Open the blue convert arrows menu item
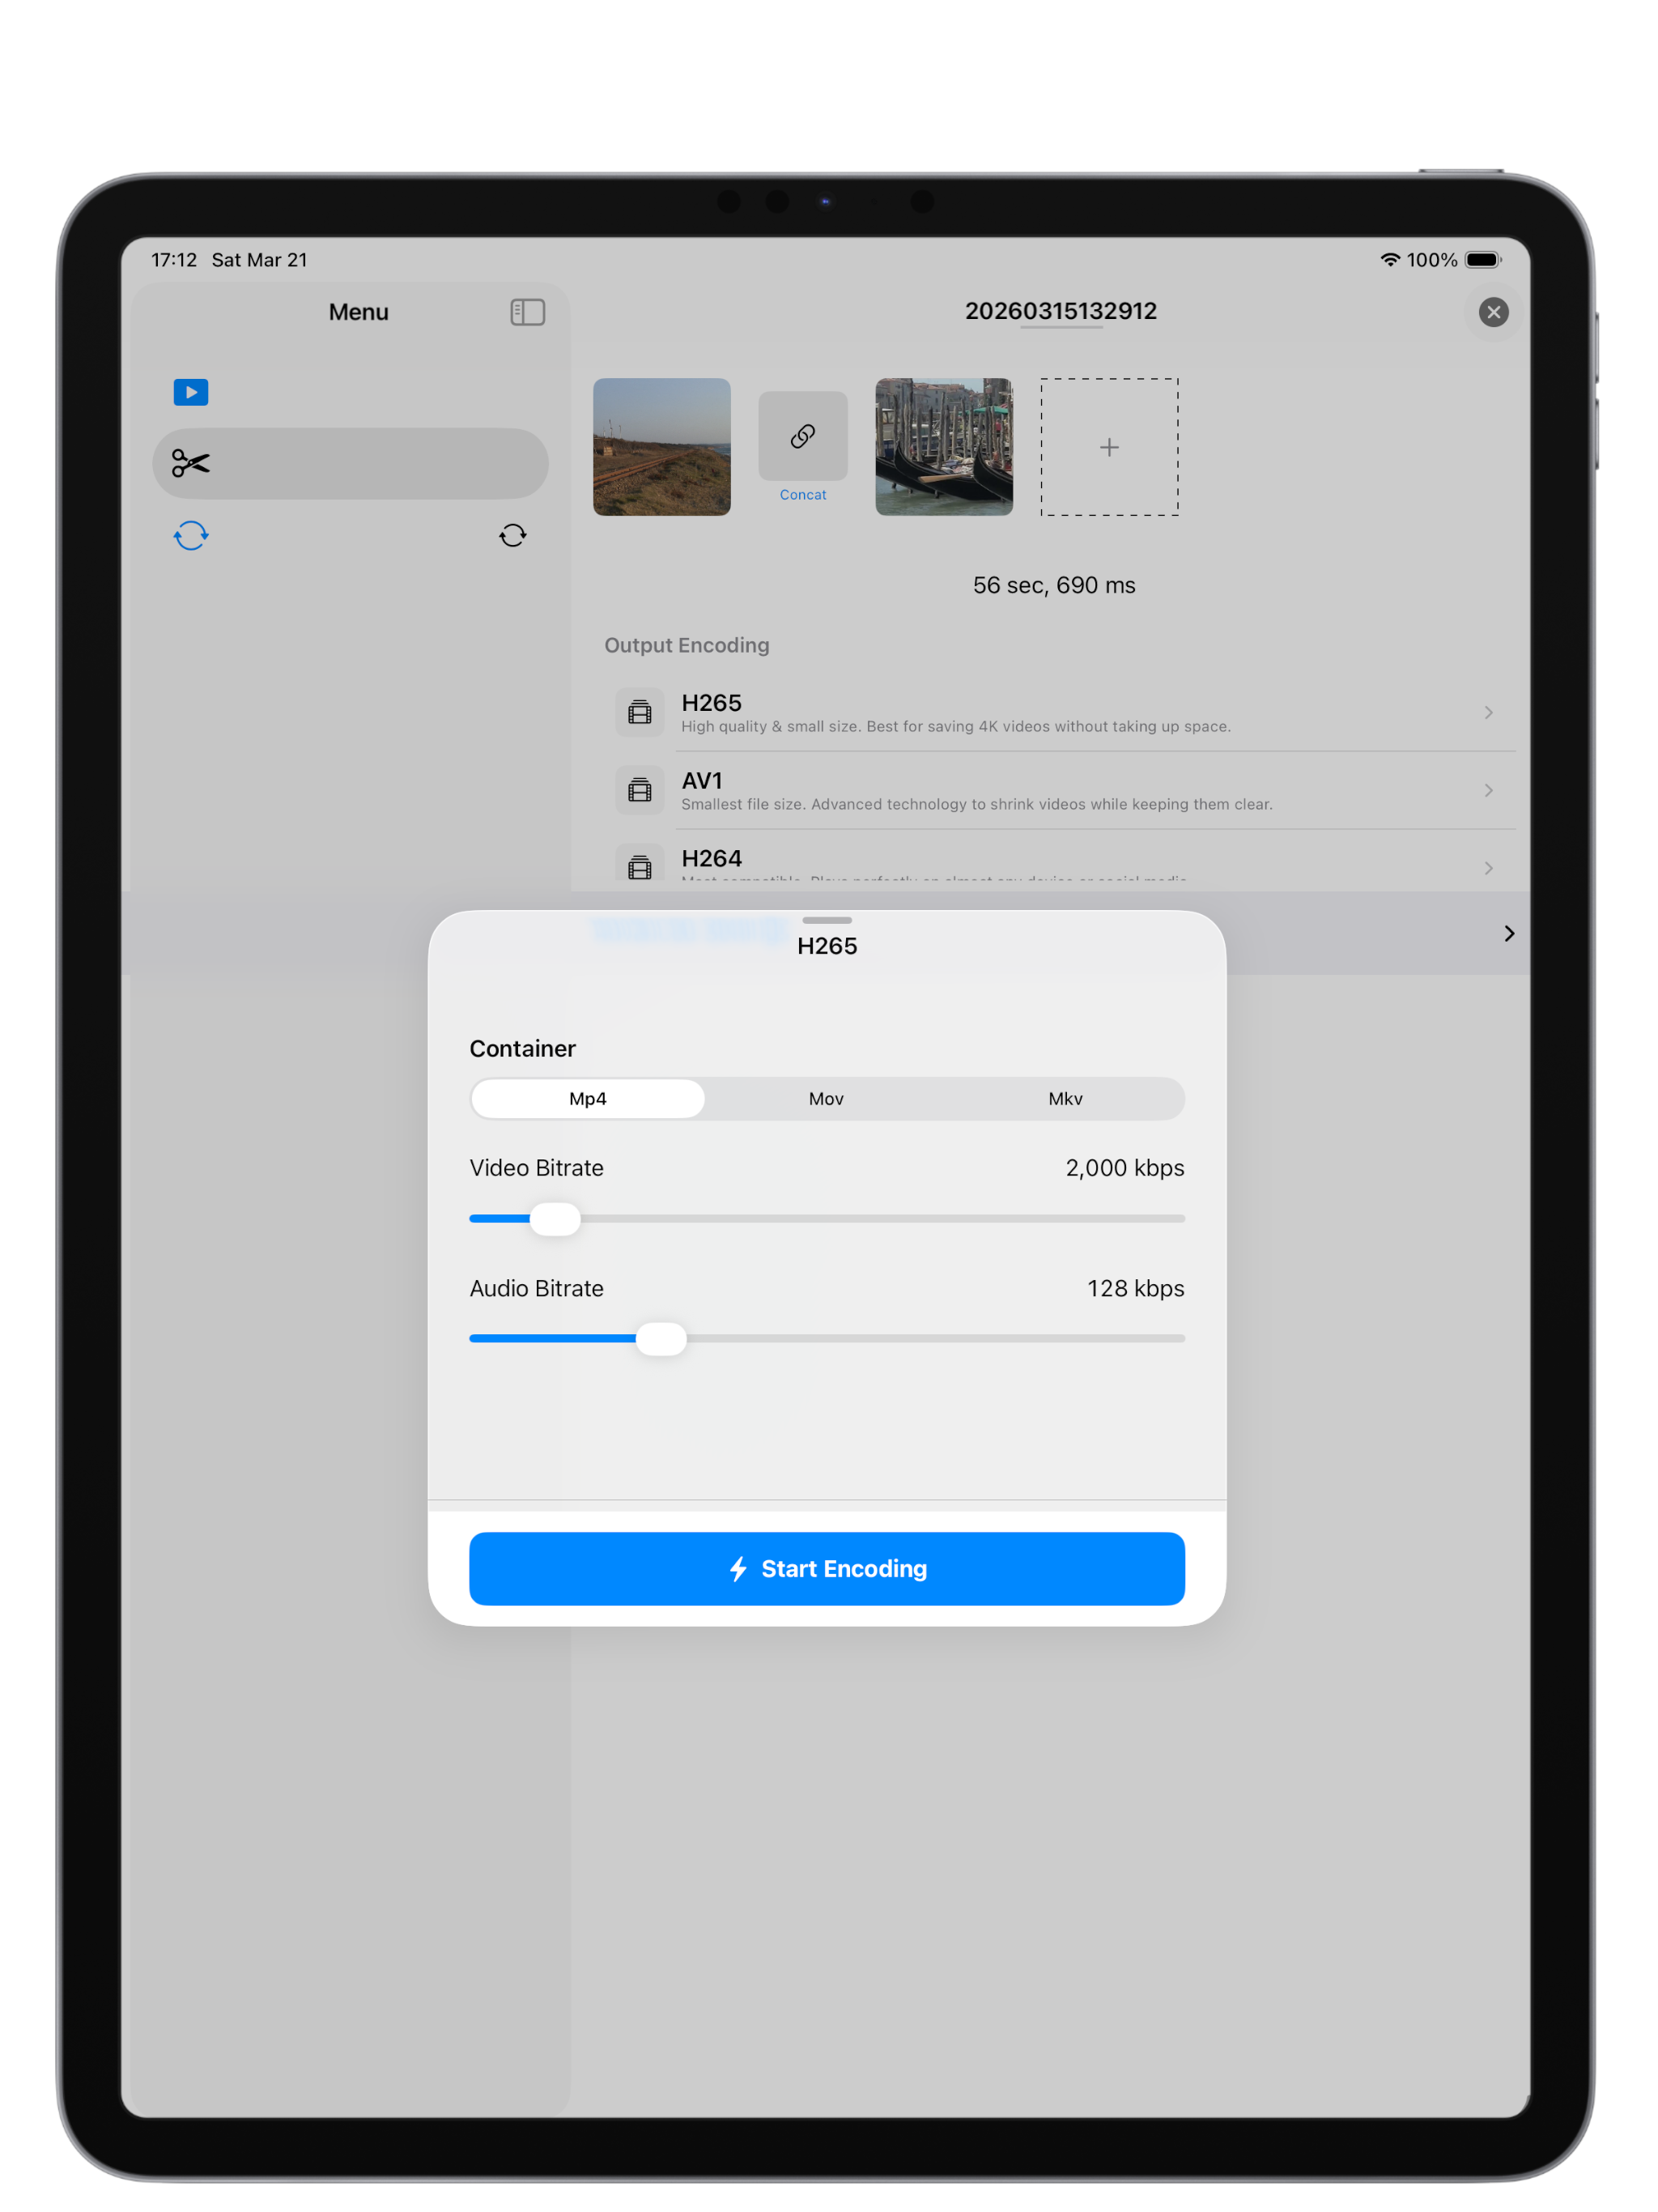 191,536
